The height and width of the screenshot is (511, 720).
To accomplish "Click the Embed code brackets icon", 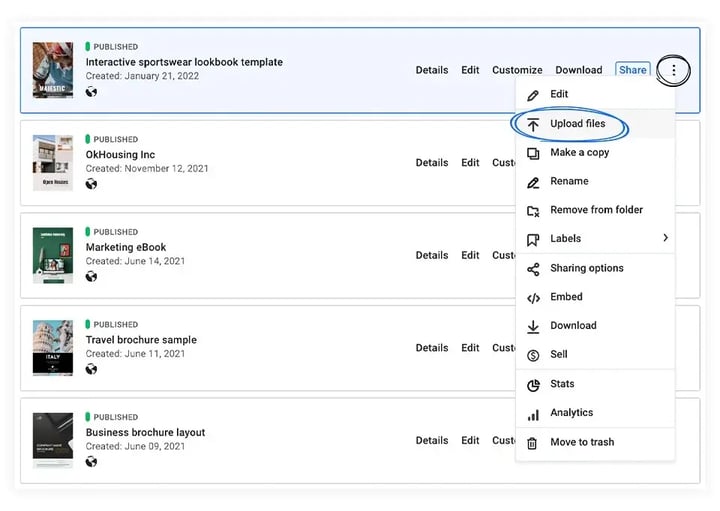I will pos(533,298).
